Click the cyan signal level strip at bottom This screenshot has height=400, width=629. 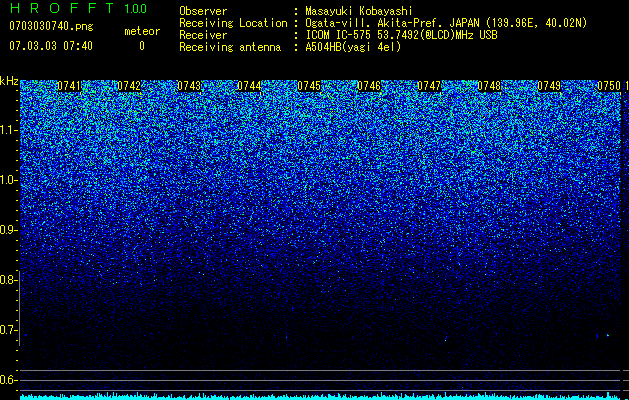coord(321,396)
